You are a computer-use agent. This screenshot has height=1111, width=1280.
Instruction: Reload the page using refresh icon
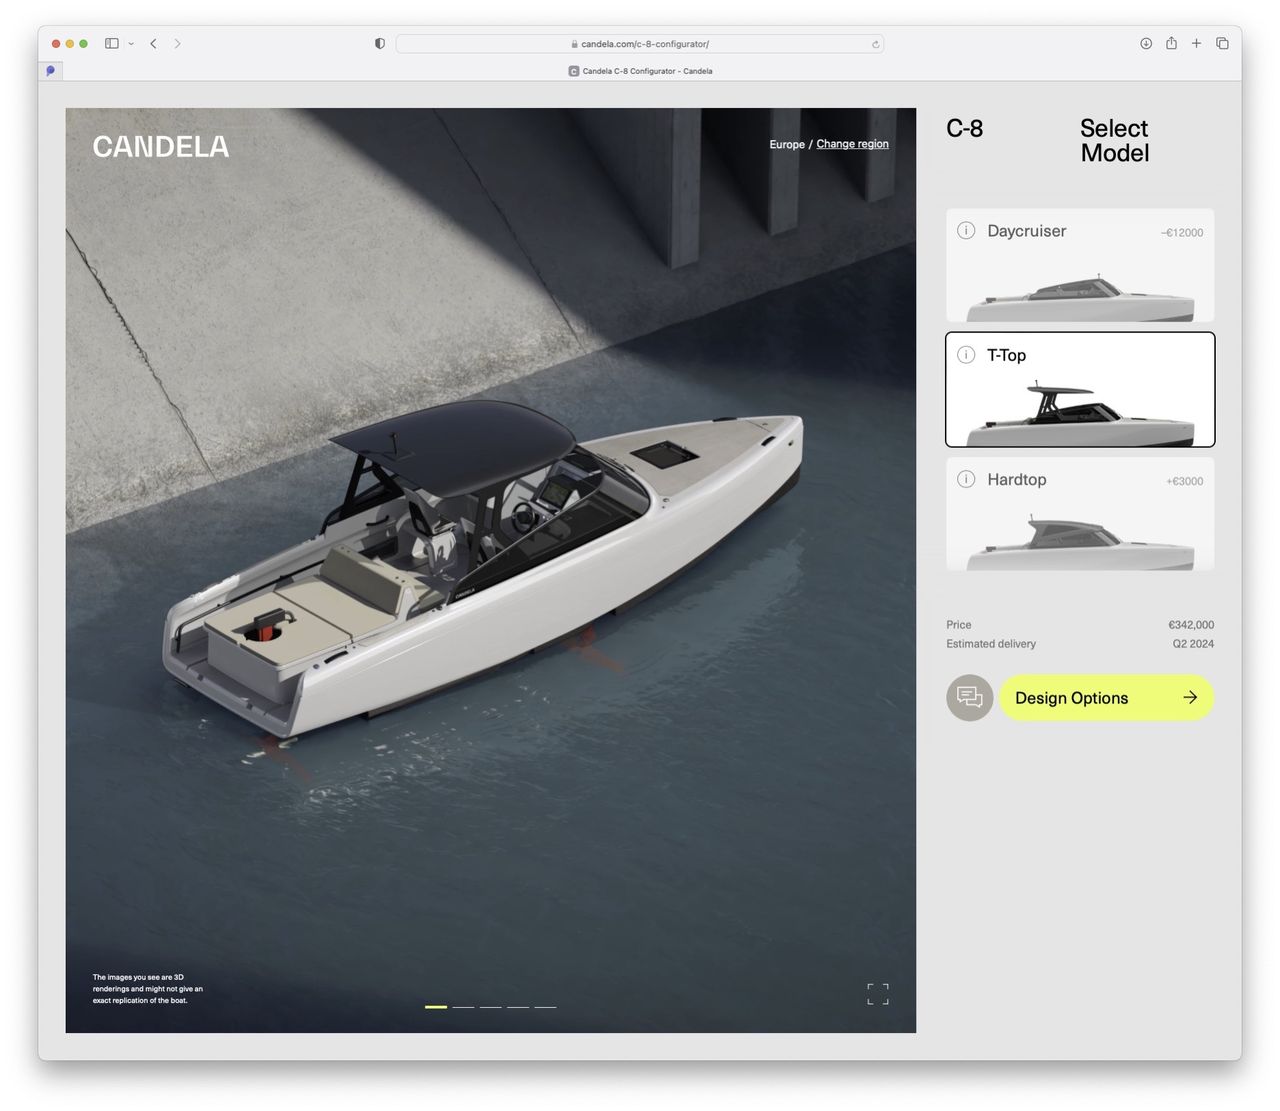click(875, 44)
